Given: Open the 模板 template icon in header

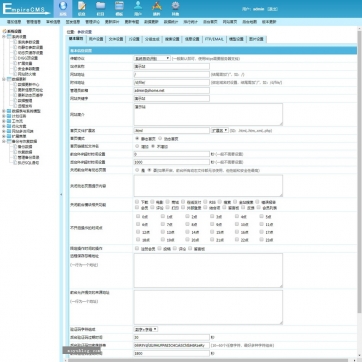Looking at the screenshot, I should [119, 8].
